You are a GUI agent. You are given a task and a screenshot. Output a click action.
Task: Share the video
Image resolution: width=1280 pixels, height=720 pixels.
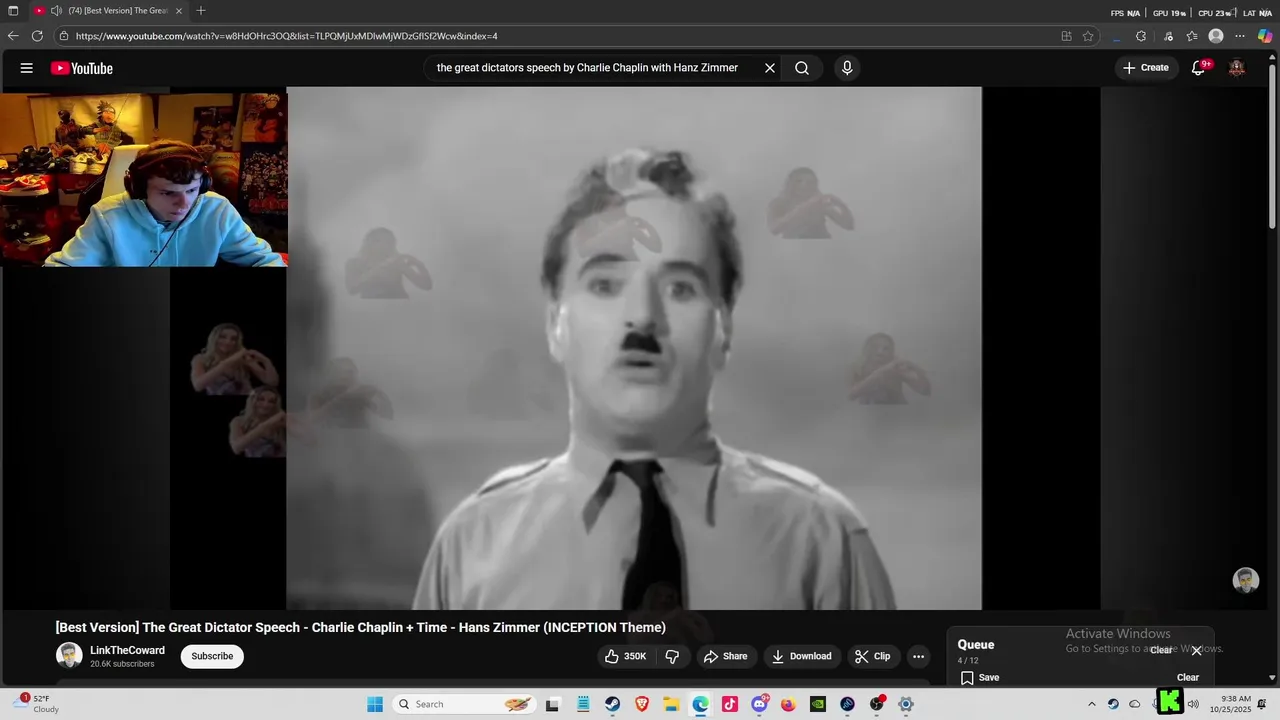[726, 656]
